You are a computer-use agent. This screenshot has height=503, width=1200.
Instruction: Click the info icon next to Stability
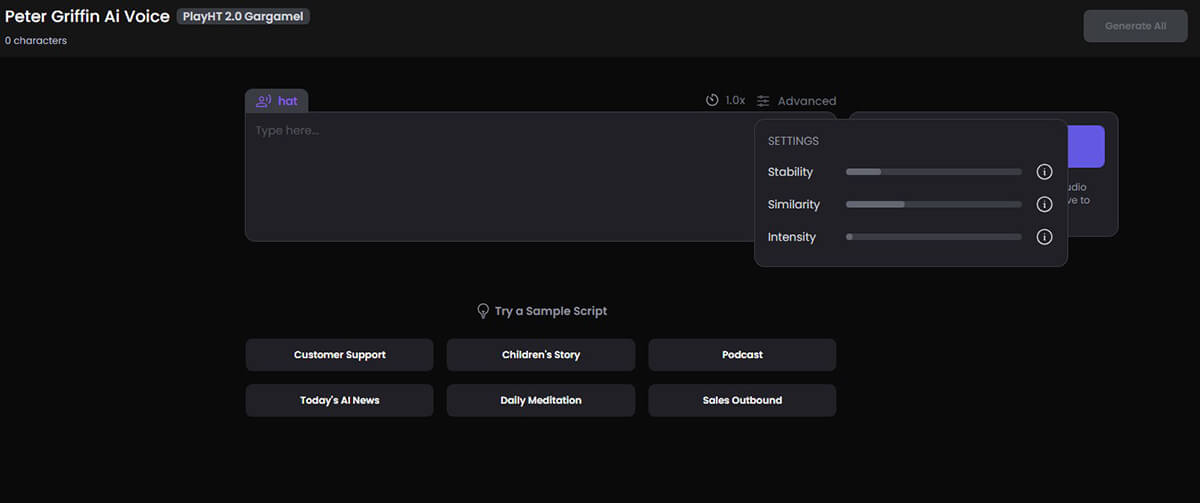1044,172
